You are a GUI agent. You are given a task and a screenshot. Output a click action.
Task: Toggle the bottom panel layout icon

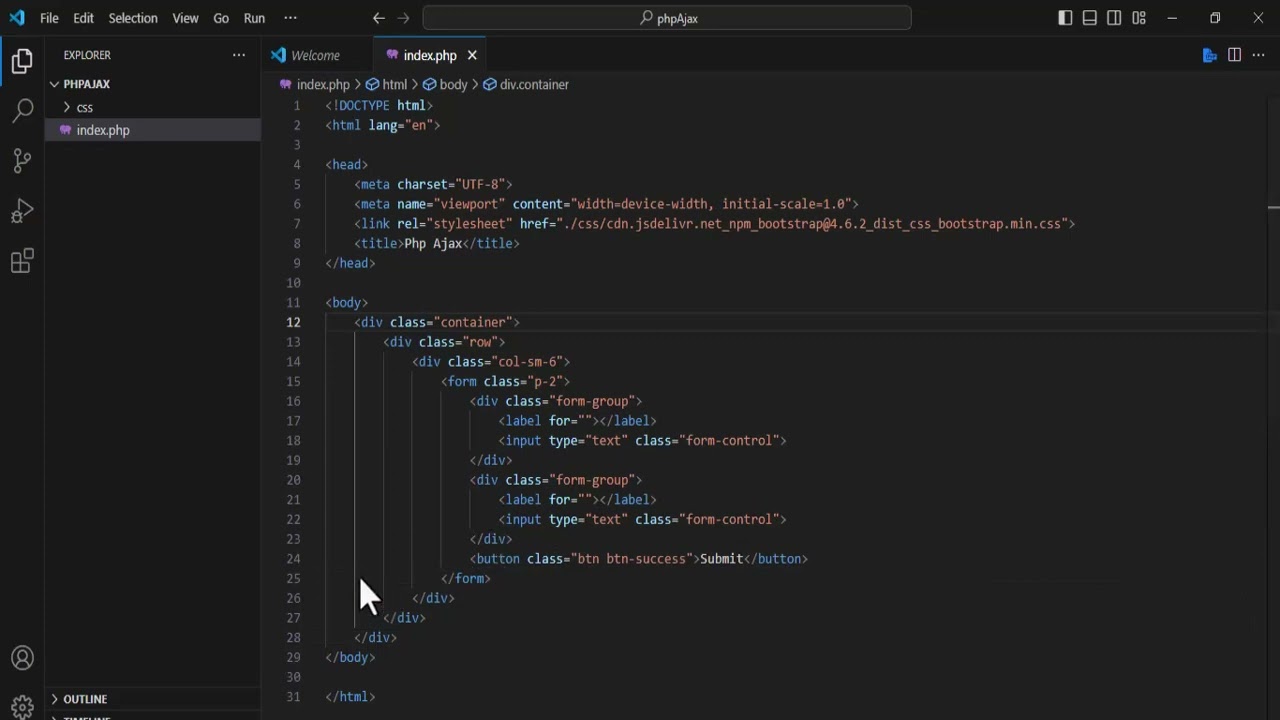click(x=1089, y=18)
